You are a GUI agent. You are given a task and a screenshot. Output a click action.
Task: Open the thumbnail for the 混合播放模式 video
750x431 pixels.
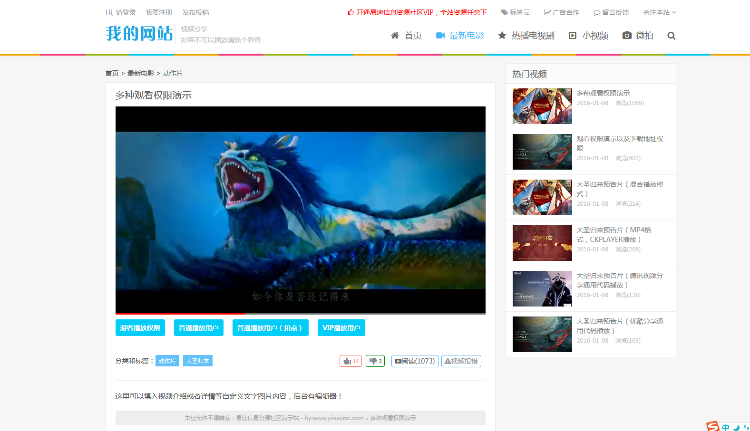542,197
